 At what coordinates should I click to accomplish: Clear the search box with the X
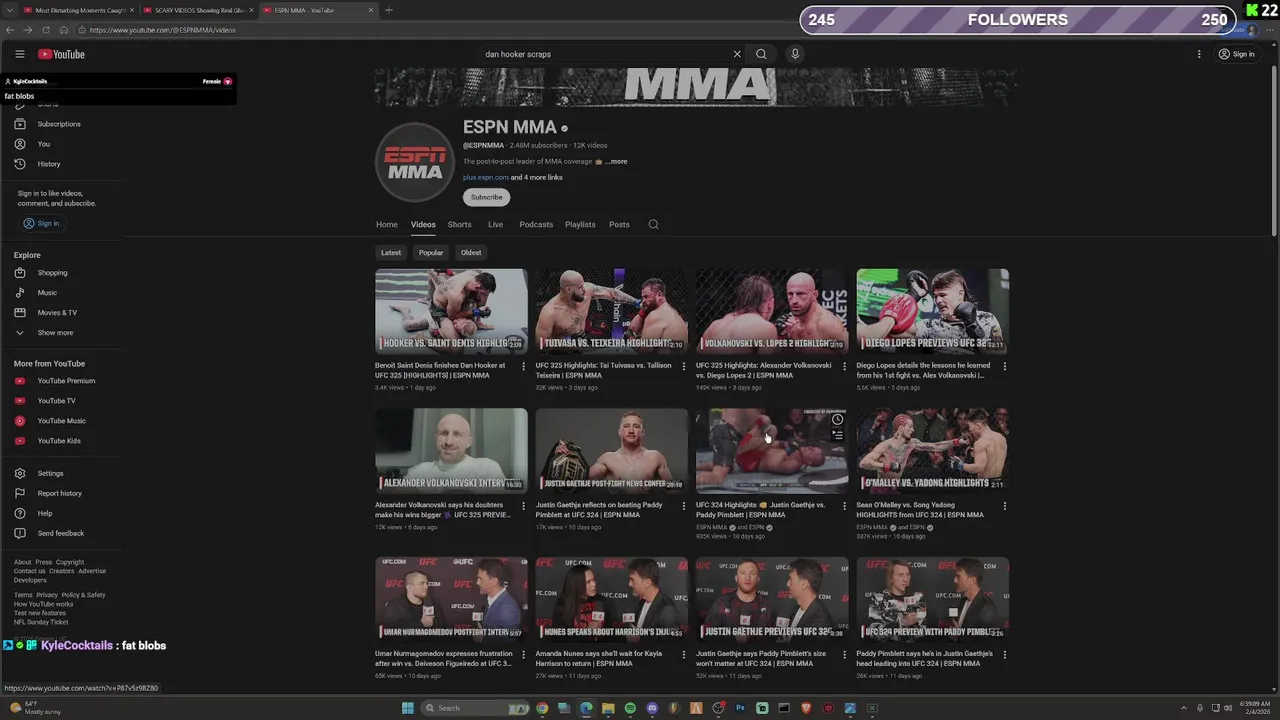tap(737, 54)
